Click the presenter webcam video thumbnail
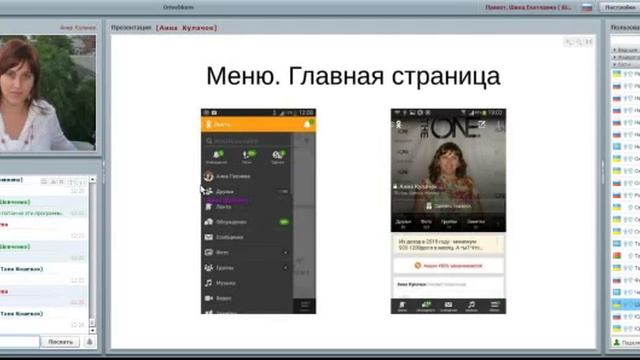The width and height of the screenshot is (640, 360). (48, 93)
